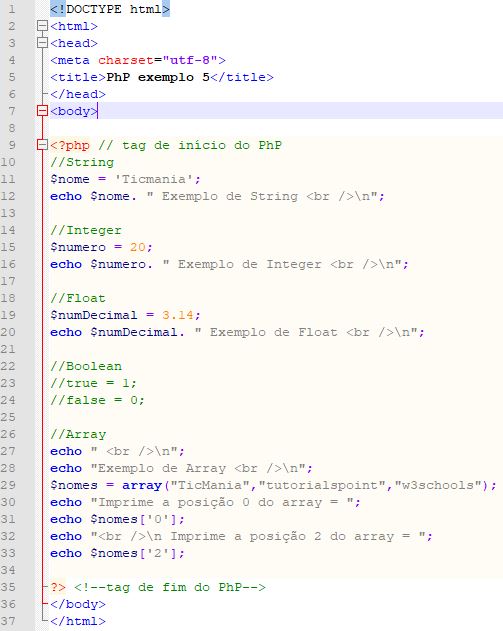Select line number 19 in gutter
Viewport: 503px width, 631px height.
(x=8, y=315)
